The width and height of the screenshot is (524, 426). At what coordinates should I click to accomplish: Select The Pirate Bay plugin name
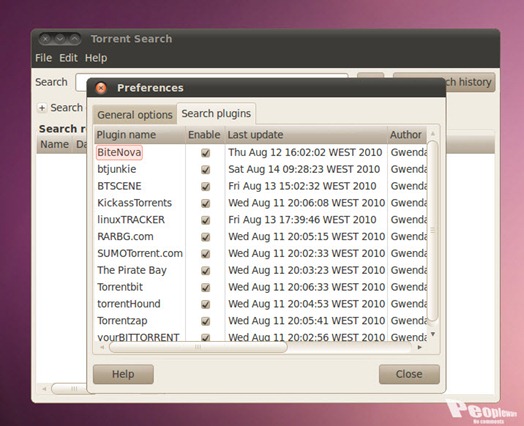[132, 270]
